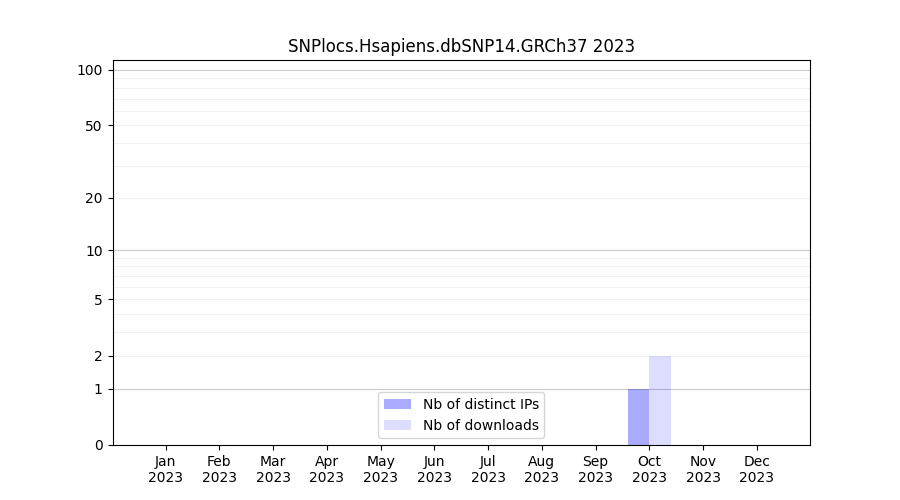Click the Mar 2023 x-axis label

273,469
